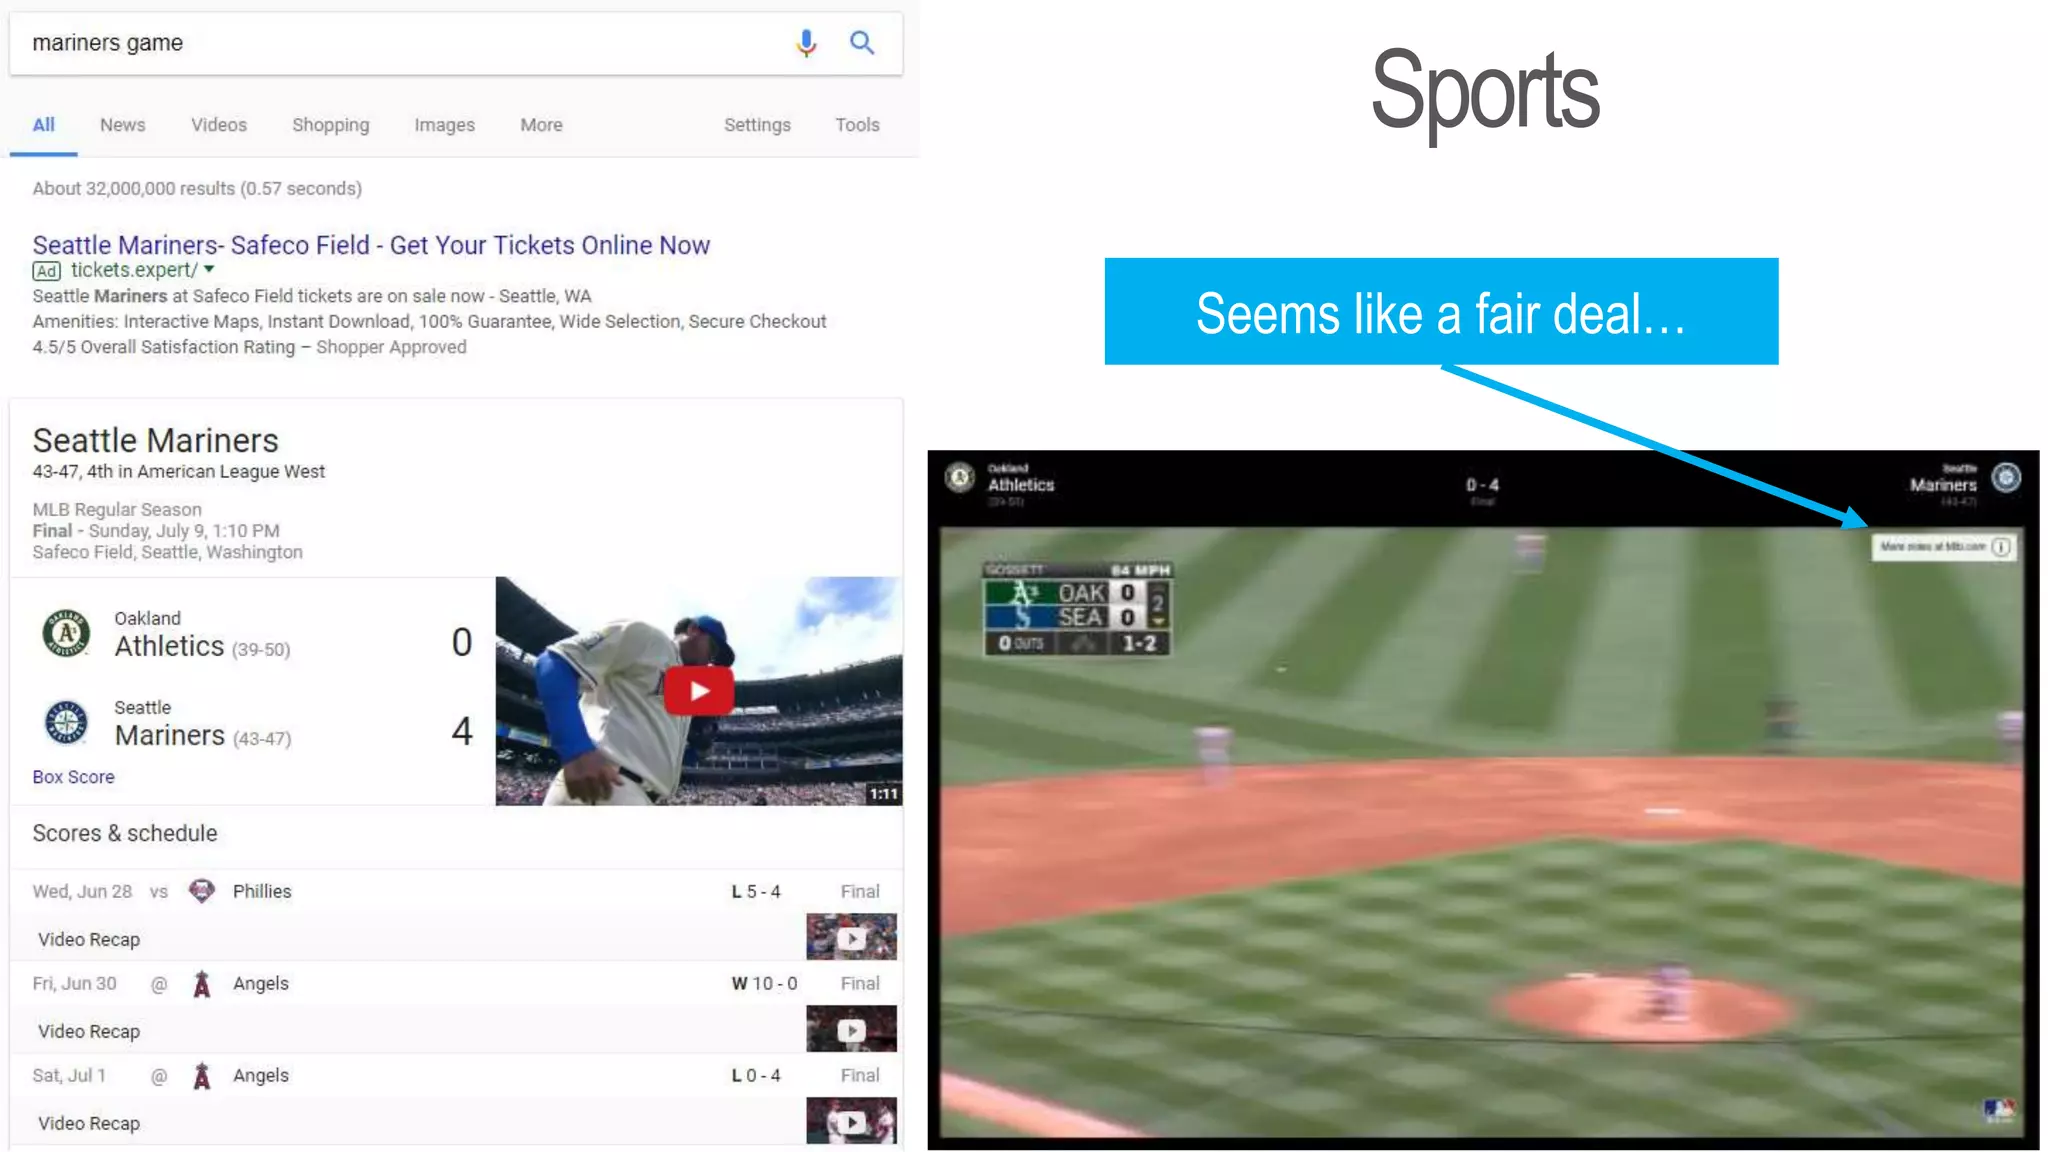The image size is (2048, 1152).
Task: Click MLB logo in video corner
Action: pos(1999,1110)
